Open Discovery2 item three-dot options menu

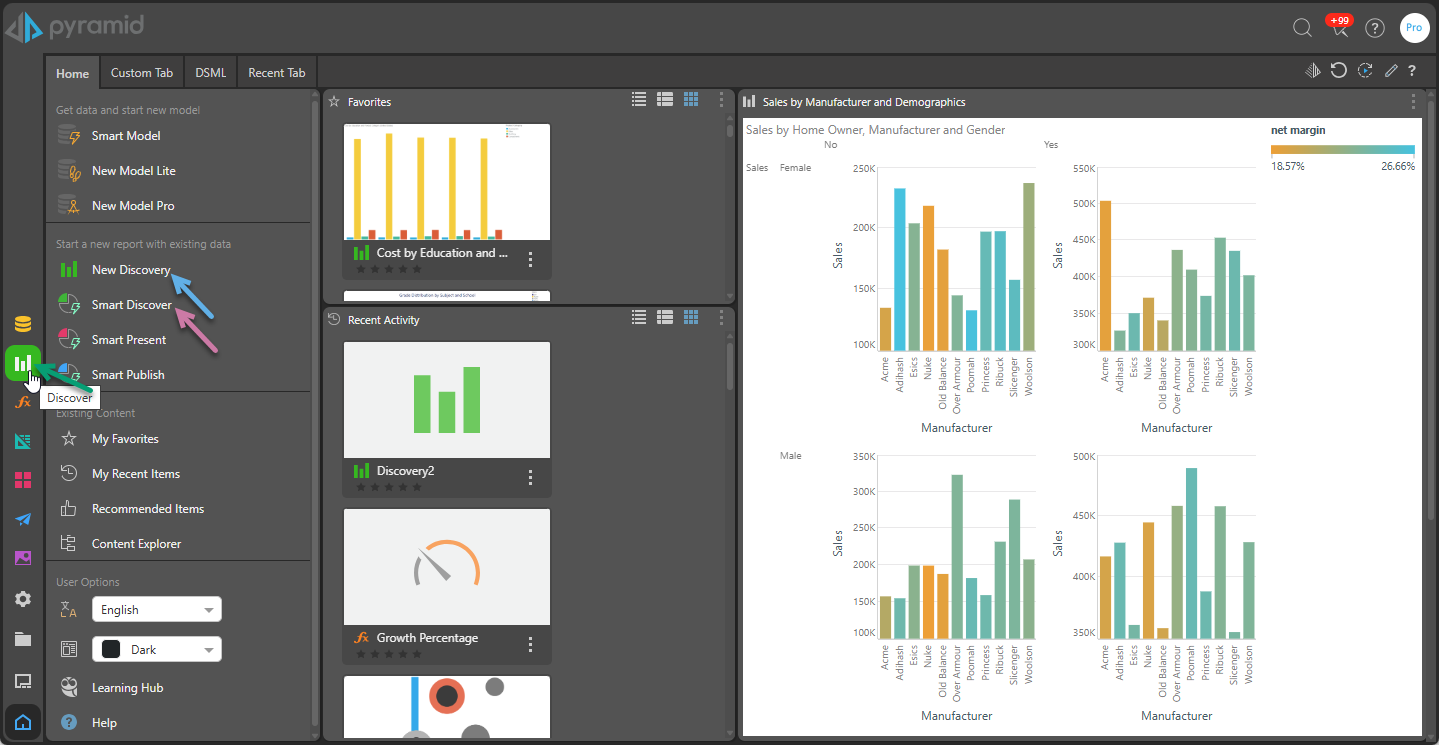click(x=531, y=477)
